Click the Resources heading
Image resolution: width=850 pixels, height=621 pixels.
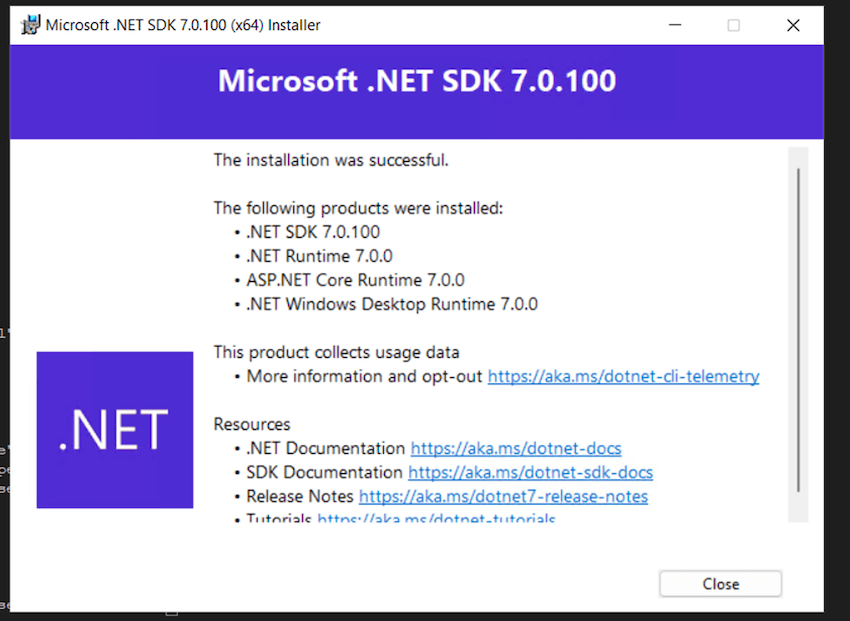click(252, 424)
